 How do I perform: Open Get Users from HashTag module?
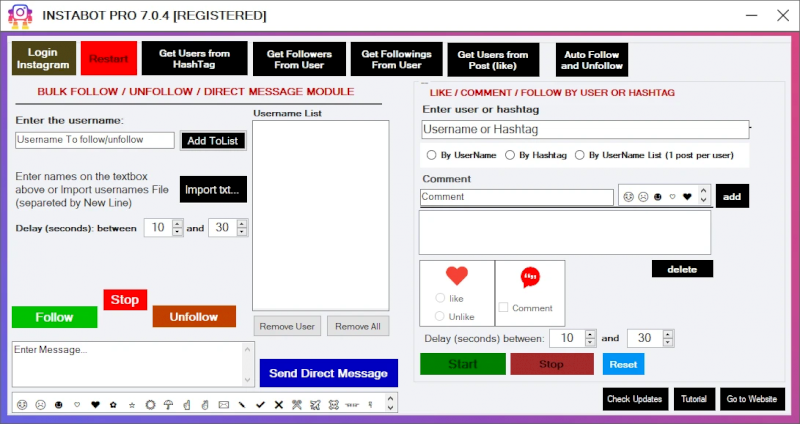tap(194, 59)
